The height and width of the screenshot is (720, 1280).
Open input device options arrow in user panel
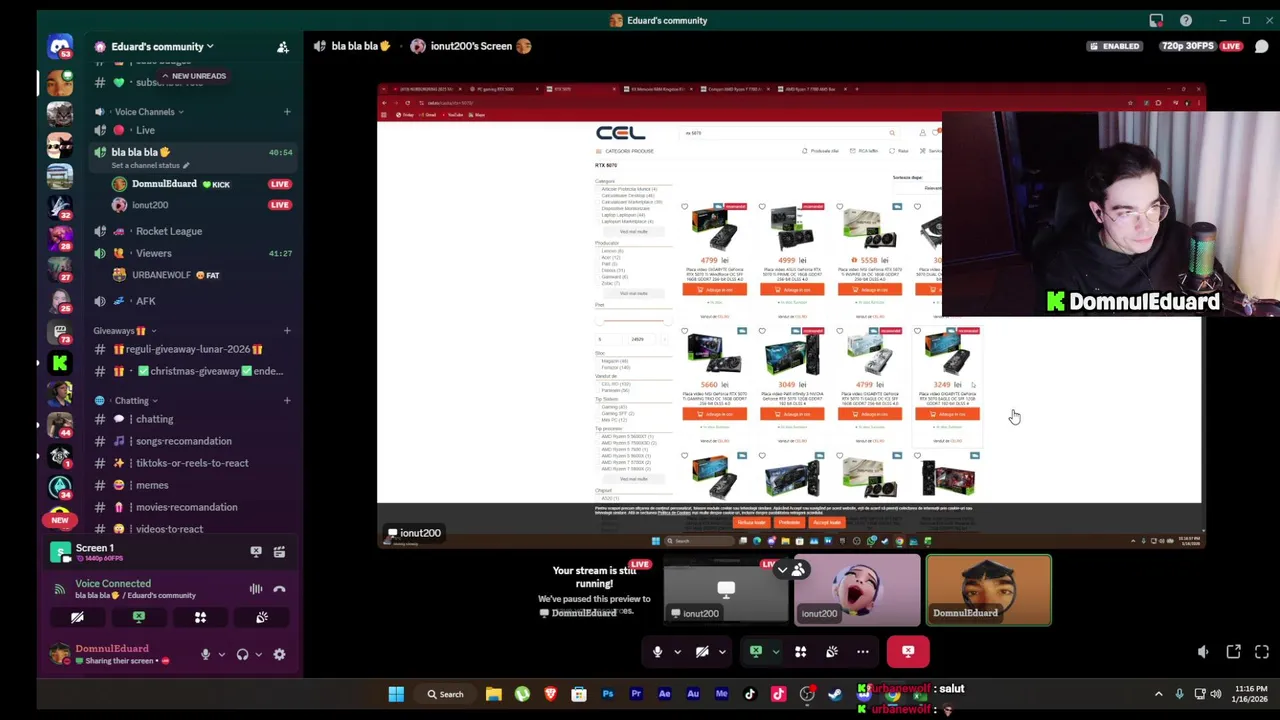[x=221, y=655]
